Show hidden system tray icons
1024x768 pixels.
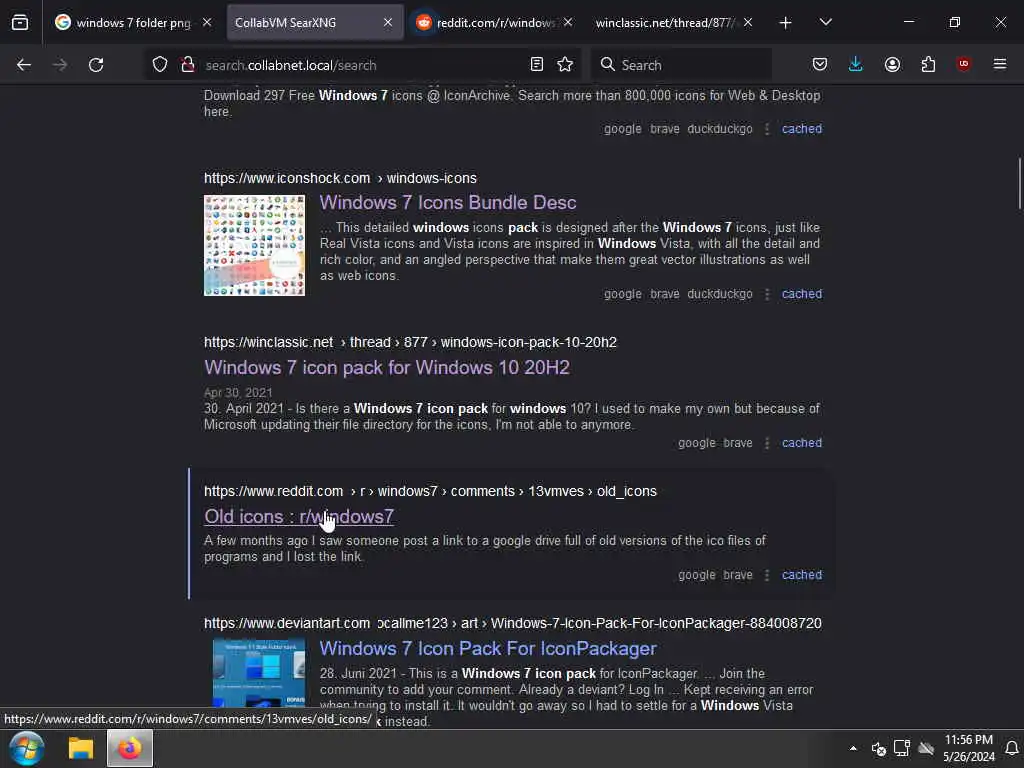(853, 748)
